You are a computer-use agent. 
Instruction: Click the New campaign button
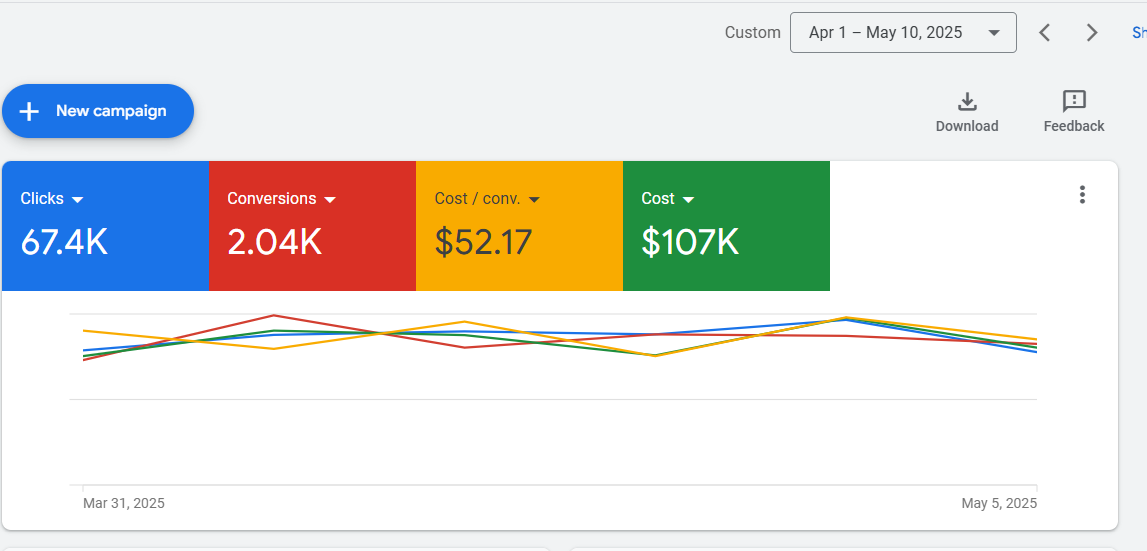pos(98,111)
